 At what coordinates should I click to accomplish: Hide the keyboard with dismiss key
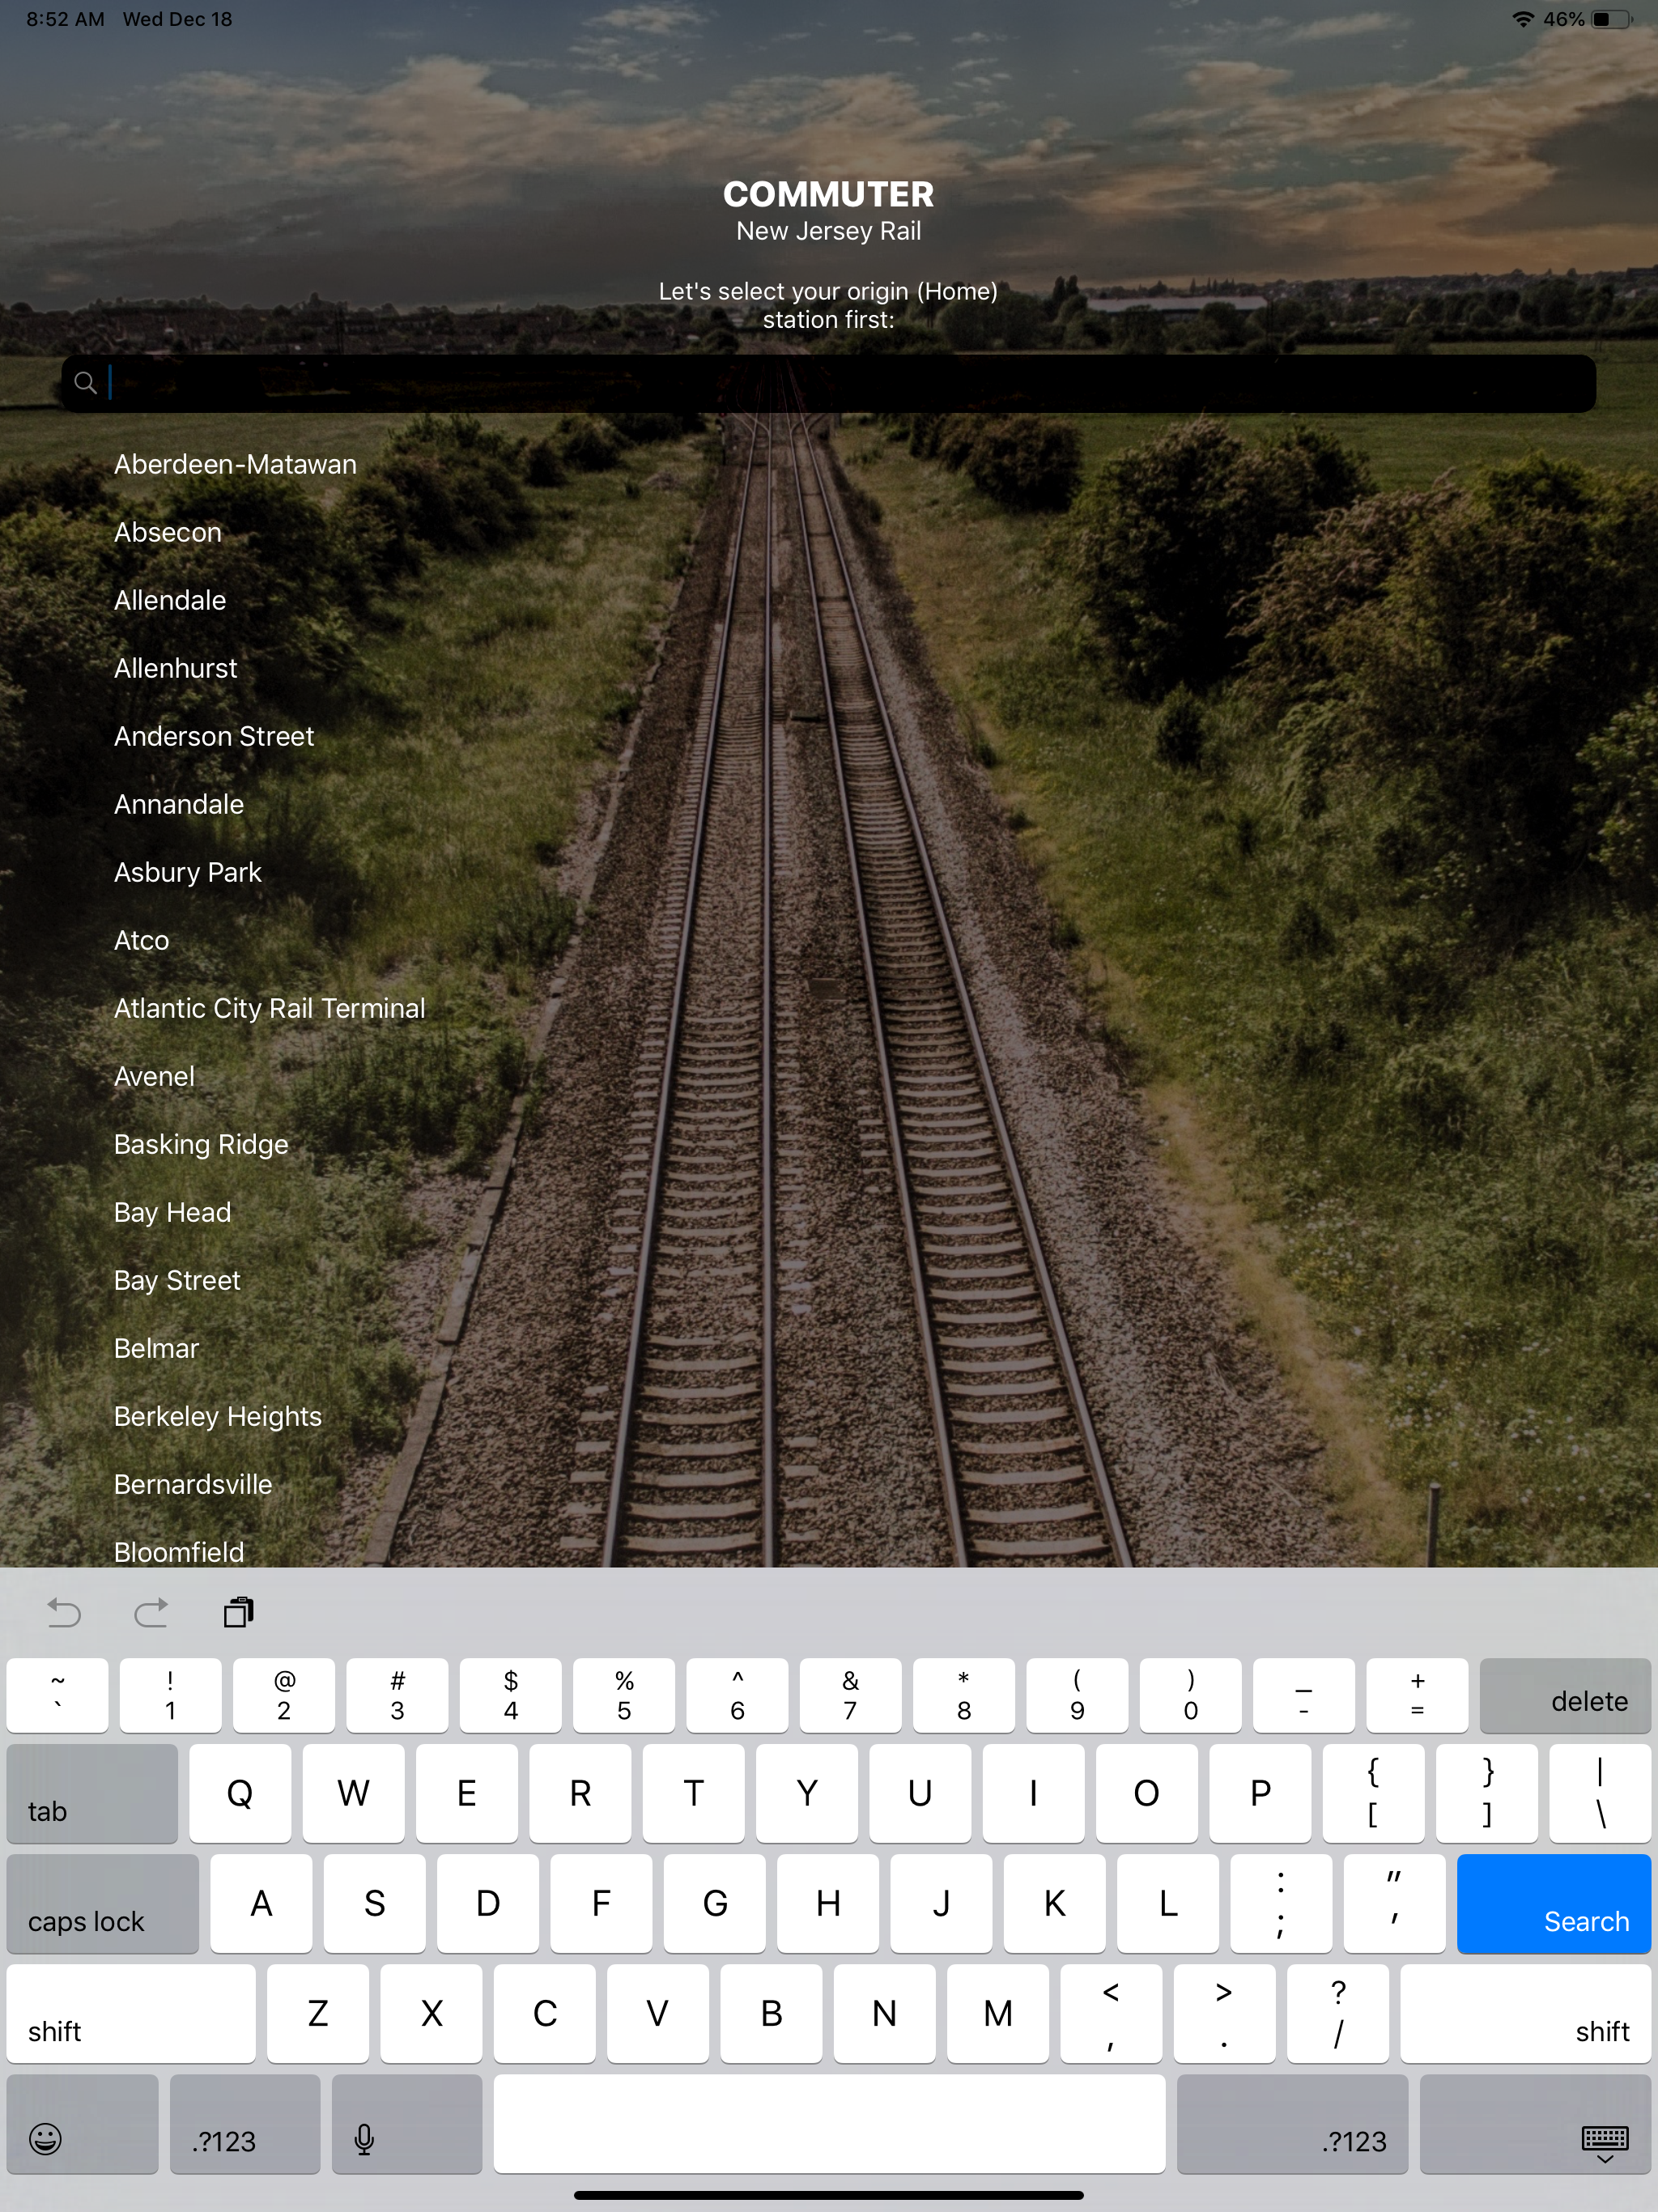pos(1535,2124)
